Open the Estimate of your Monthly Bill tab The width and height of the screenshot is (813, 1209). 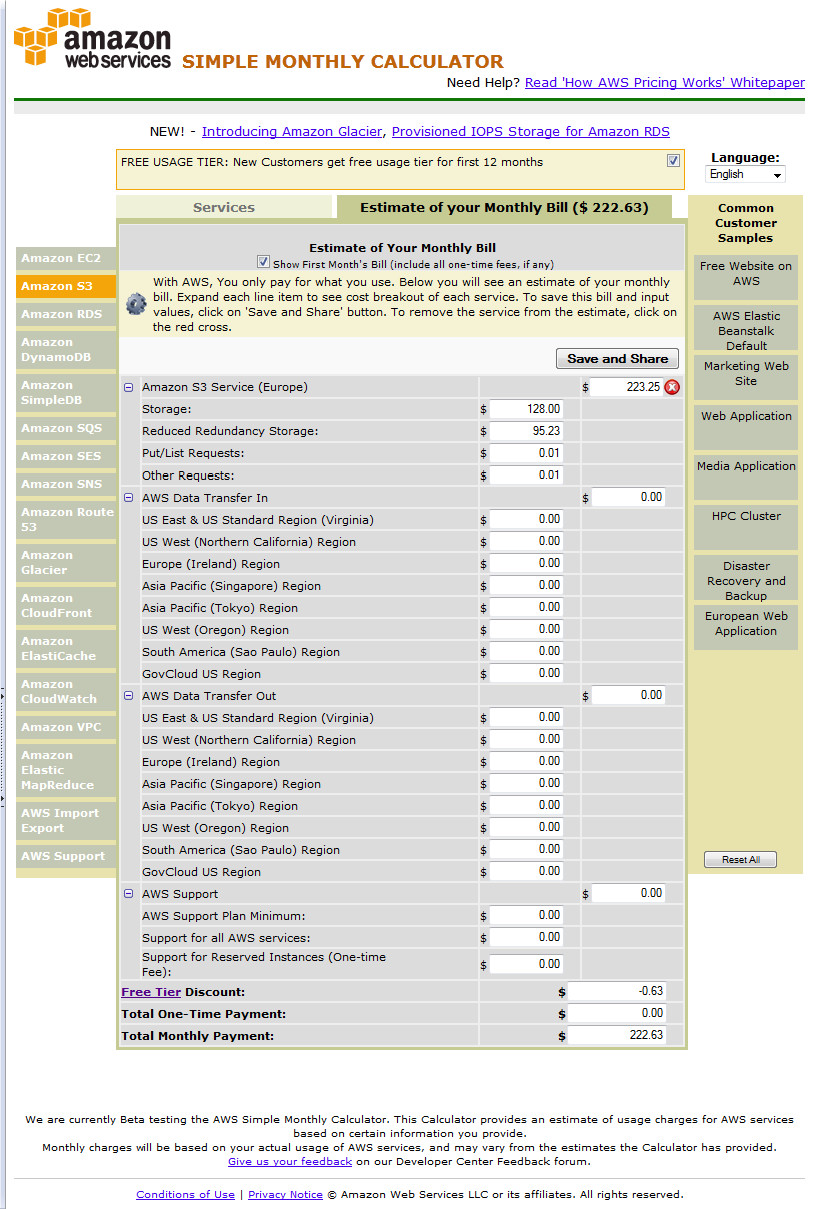point(503,207)
